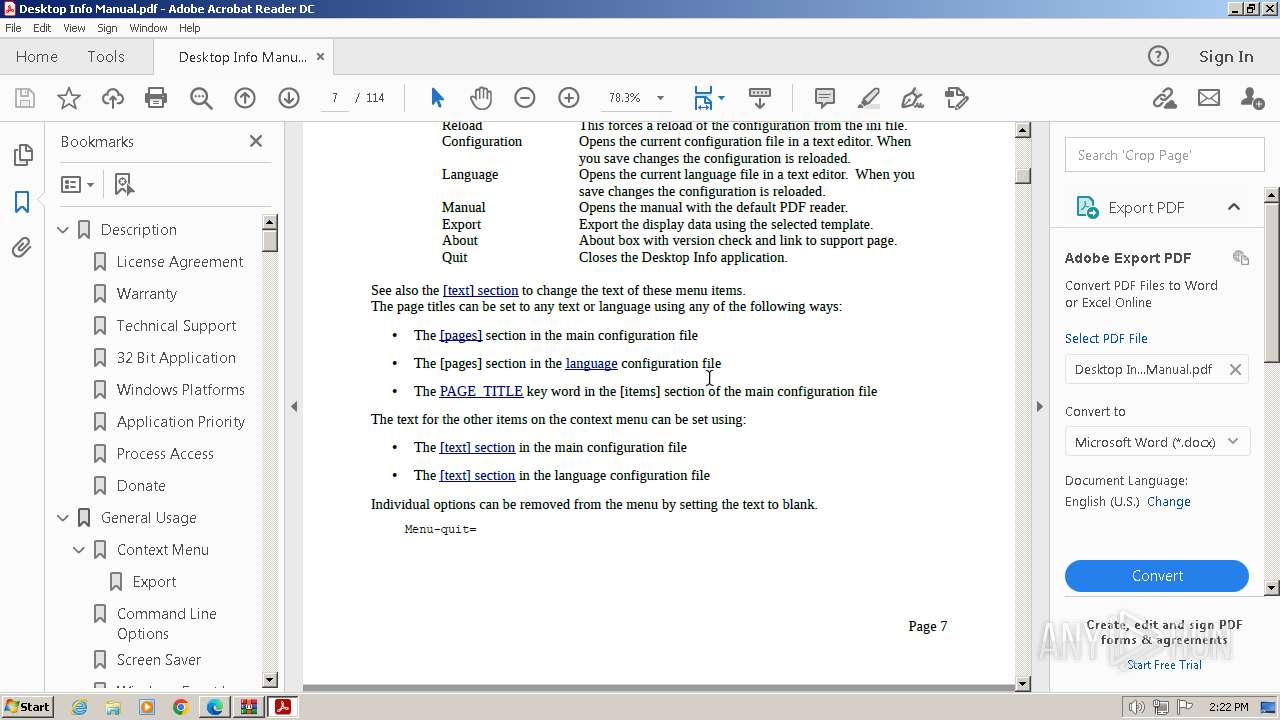Open Chrome from the taskbar
Image resolution: width=1280 pixels, height=720 pixels.
pos(180,707)
